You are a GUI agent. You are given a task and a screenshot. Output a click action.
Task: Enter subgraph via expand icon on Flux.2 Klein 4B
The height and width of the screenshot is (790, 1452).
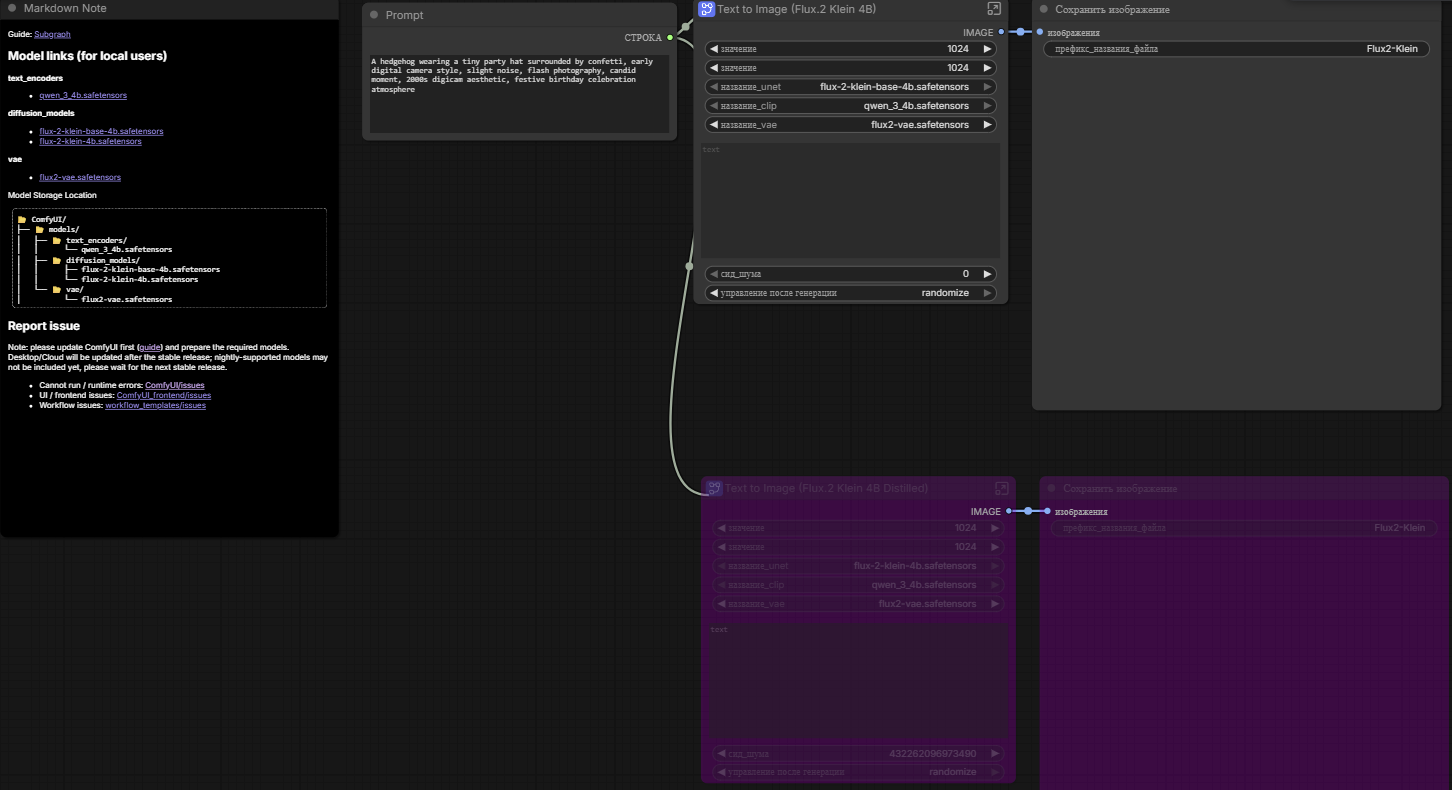click(x=994, y=9)
